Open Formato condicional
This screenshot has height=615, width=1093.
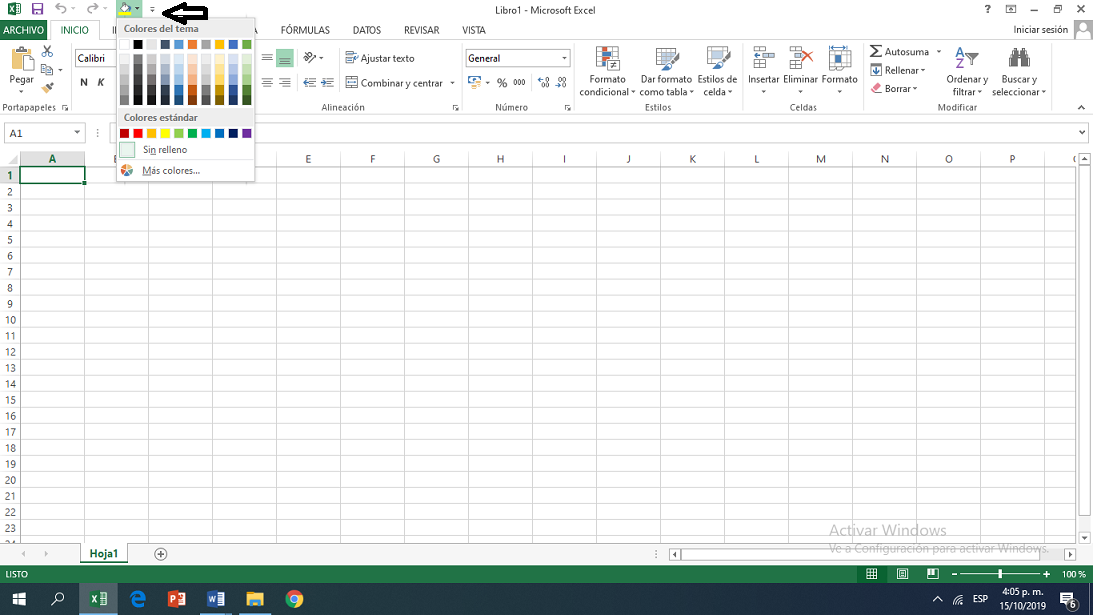607,71
